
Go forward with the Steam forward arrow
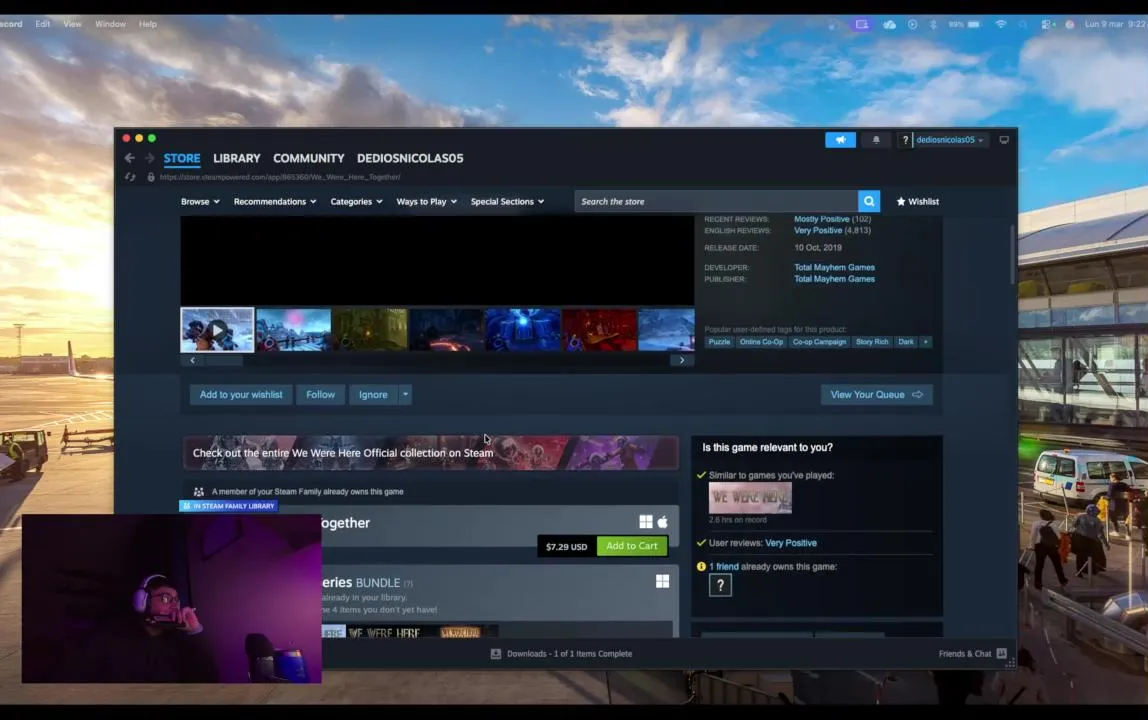149,158
